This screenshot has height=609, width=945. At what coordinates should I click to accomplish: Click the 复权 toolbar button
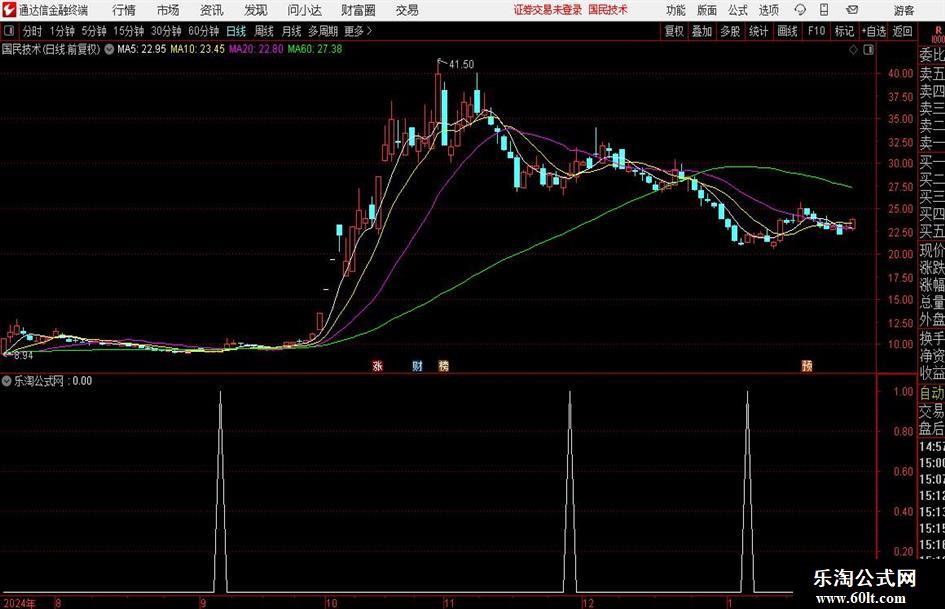click(674, 31)
